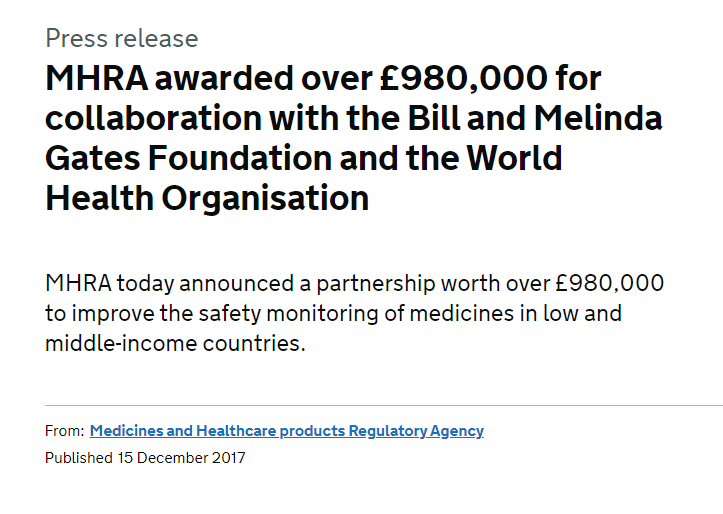The height and width of the screenshot is (514, 723).
Task: Click "medicines in low and" in the summary
Action: pos(516,313)
